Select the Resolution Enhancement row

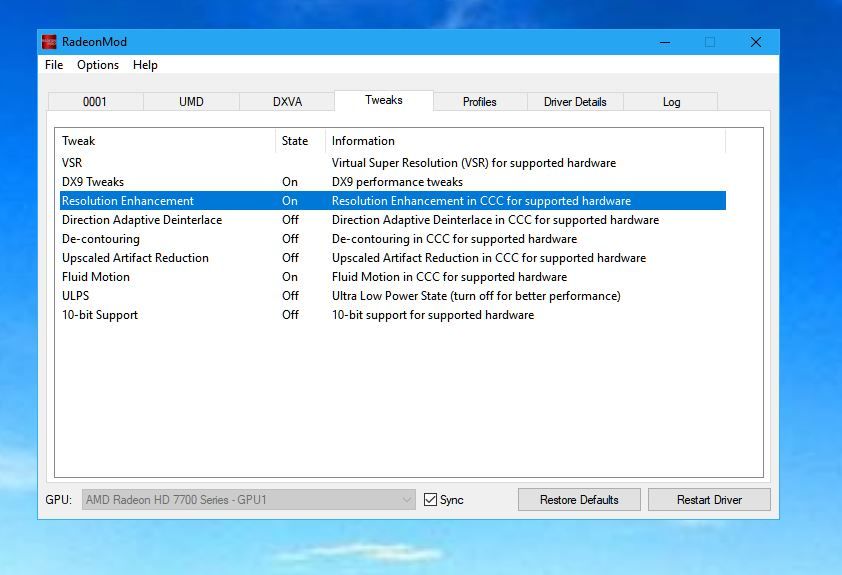click(393, 201)
